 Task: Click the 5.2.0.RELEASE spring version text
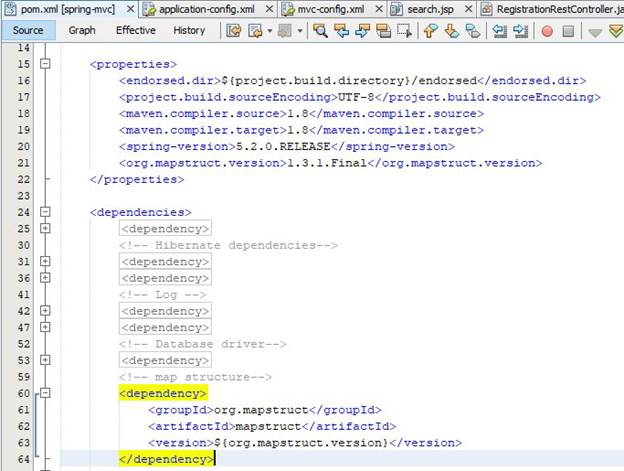pyautogui.click(x=283, y=146)
